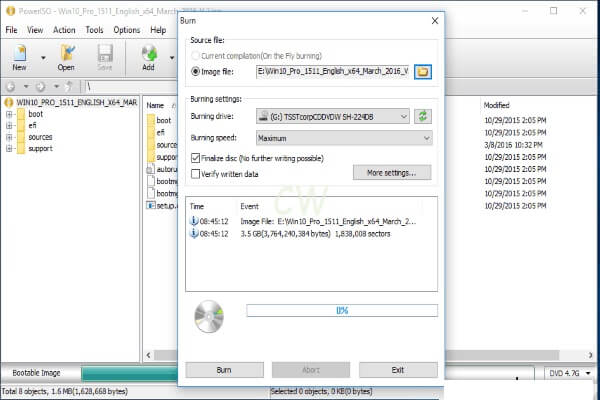The height and width of the screenshot is (400, 600).
Task: Click the file list horizontal scrollbar left arrow
Action: click(x=148, y=355)
